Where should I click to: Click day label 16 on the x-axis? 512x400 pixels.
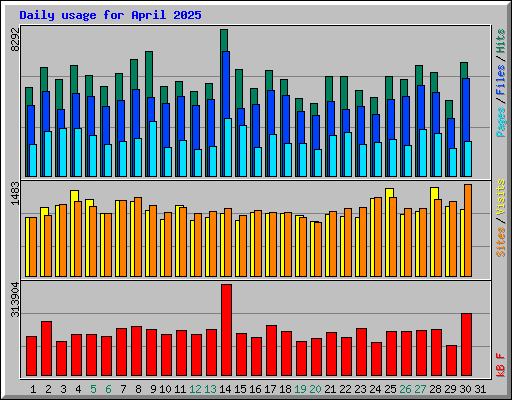tap(255, 389)
